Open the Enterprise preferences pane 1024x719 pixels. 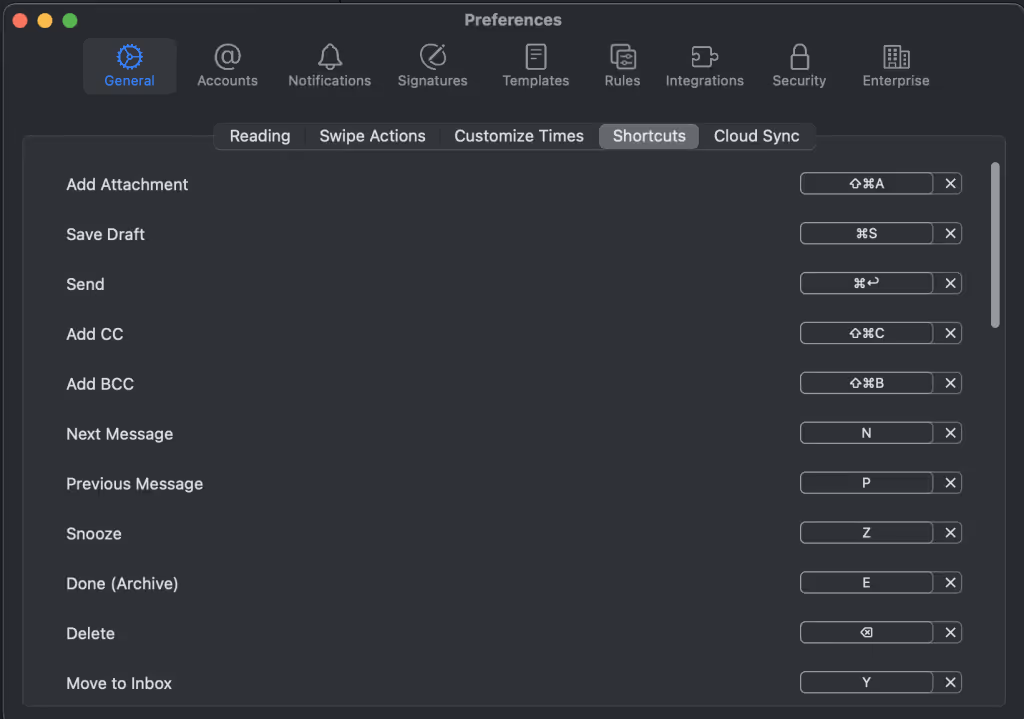[x=896, y=66]
